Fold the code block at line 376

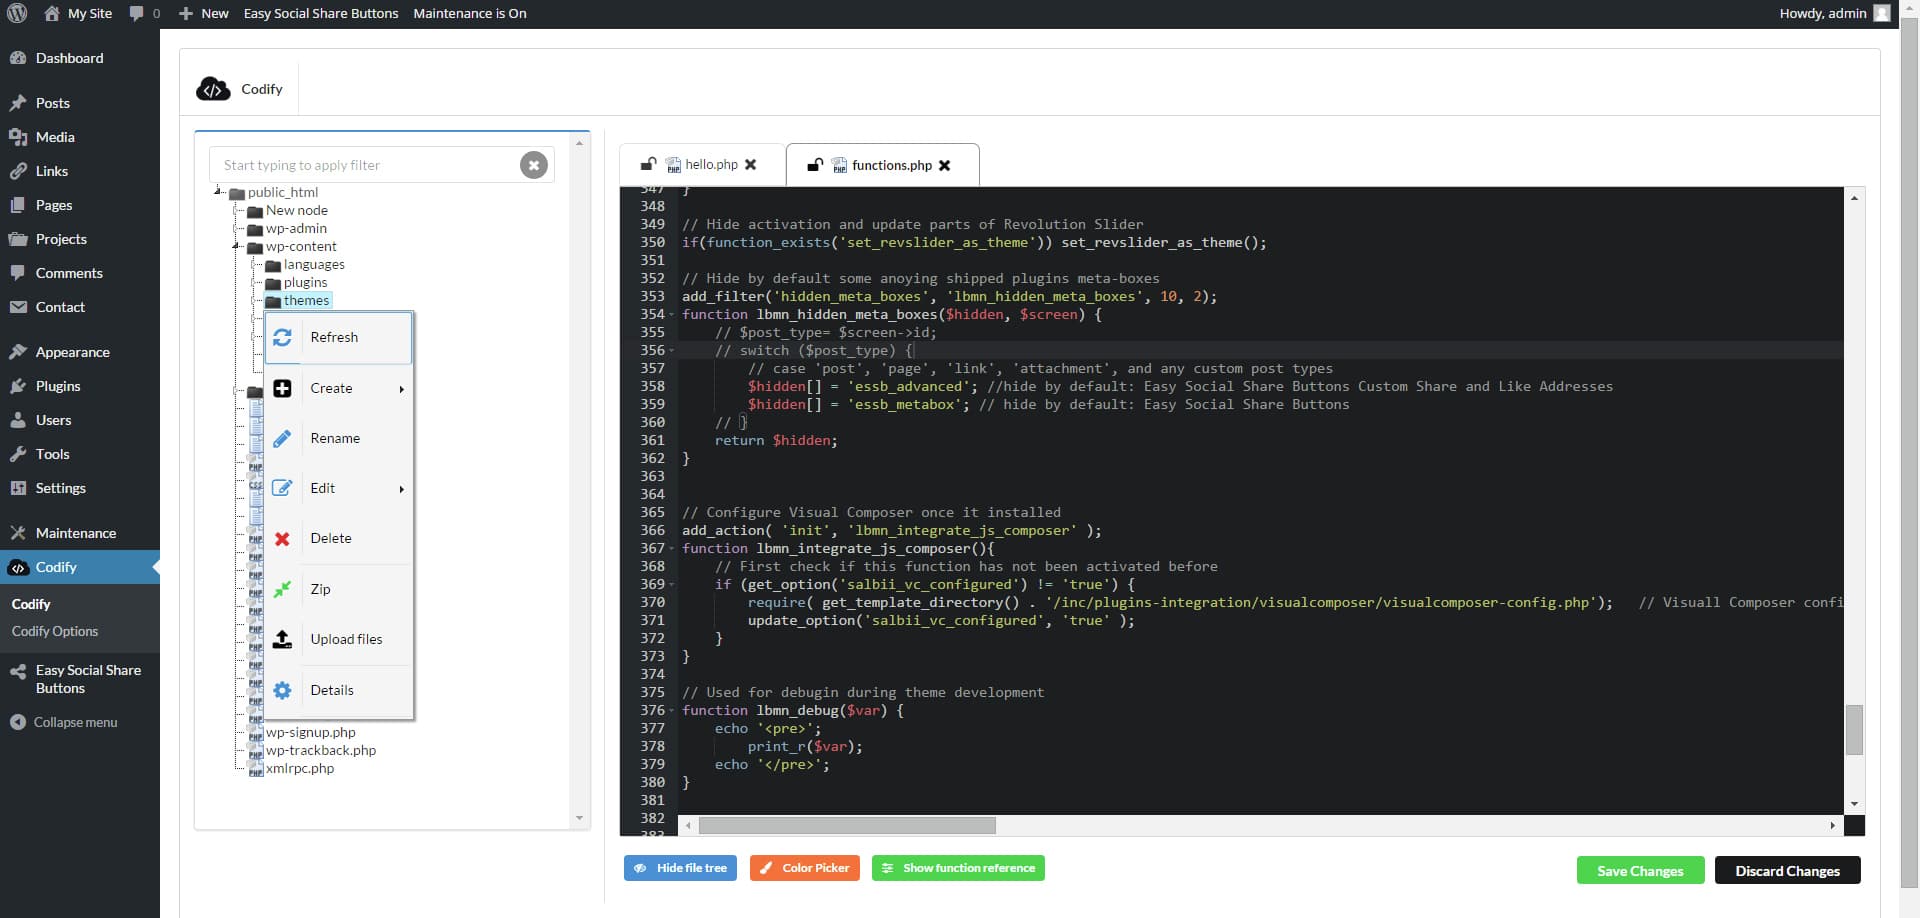[672, 711]
